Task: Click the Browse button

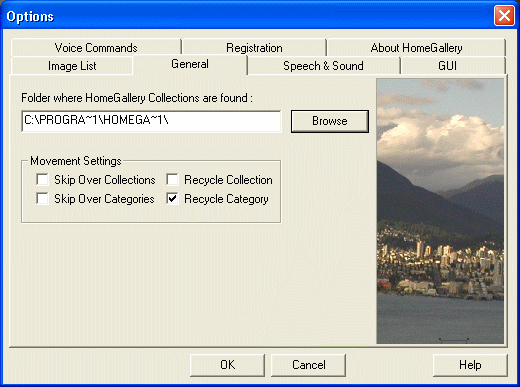Action: (x=330, y=121)
